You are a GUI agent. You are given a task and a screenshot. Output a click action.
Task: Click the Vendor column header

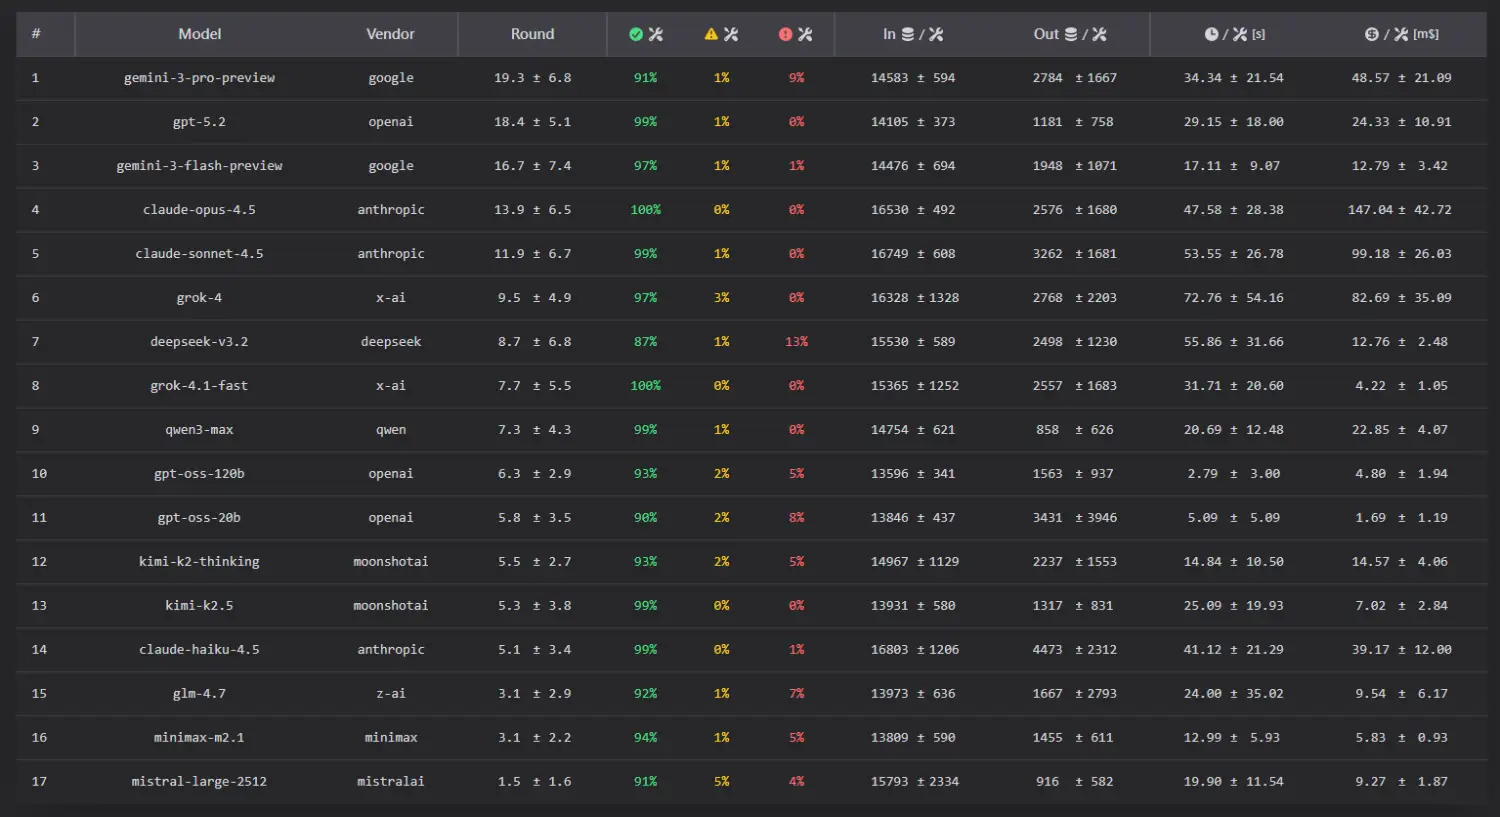390,34
